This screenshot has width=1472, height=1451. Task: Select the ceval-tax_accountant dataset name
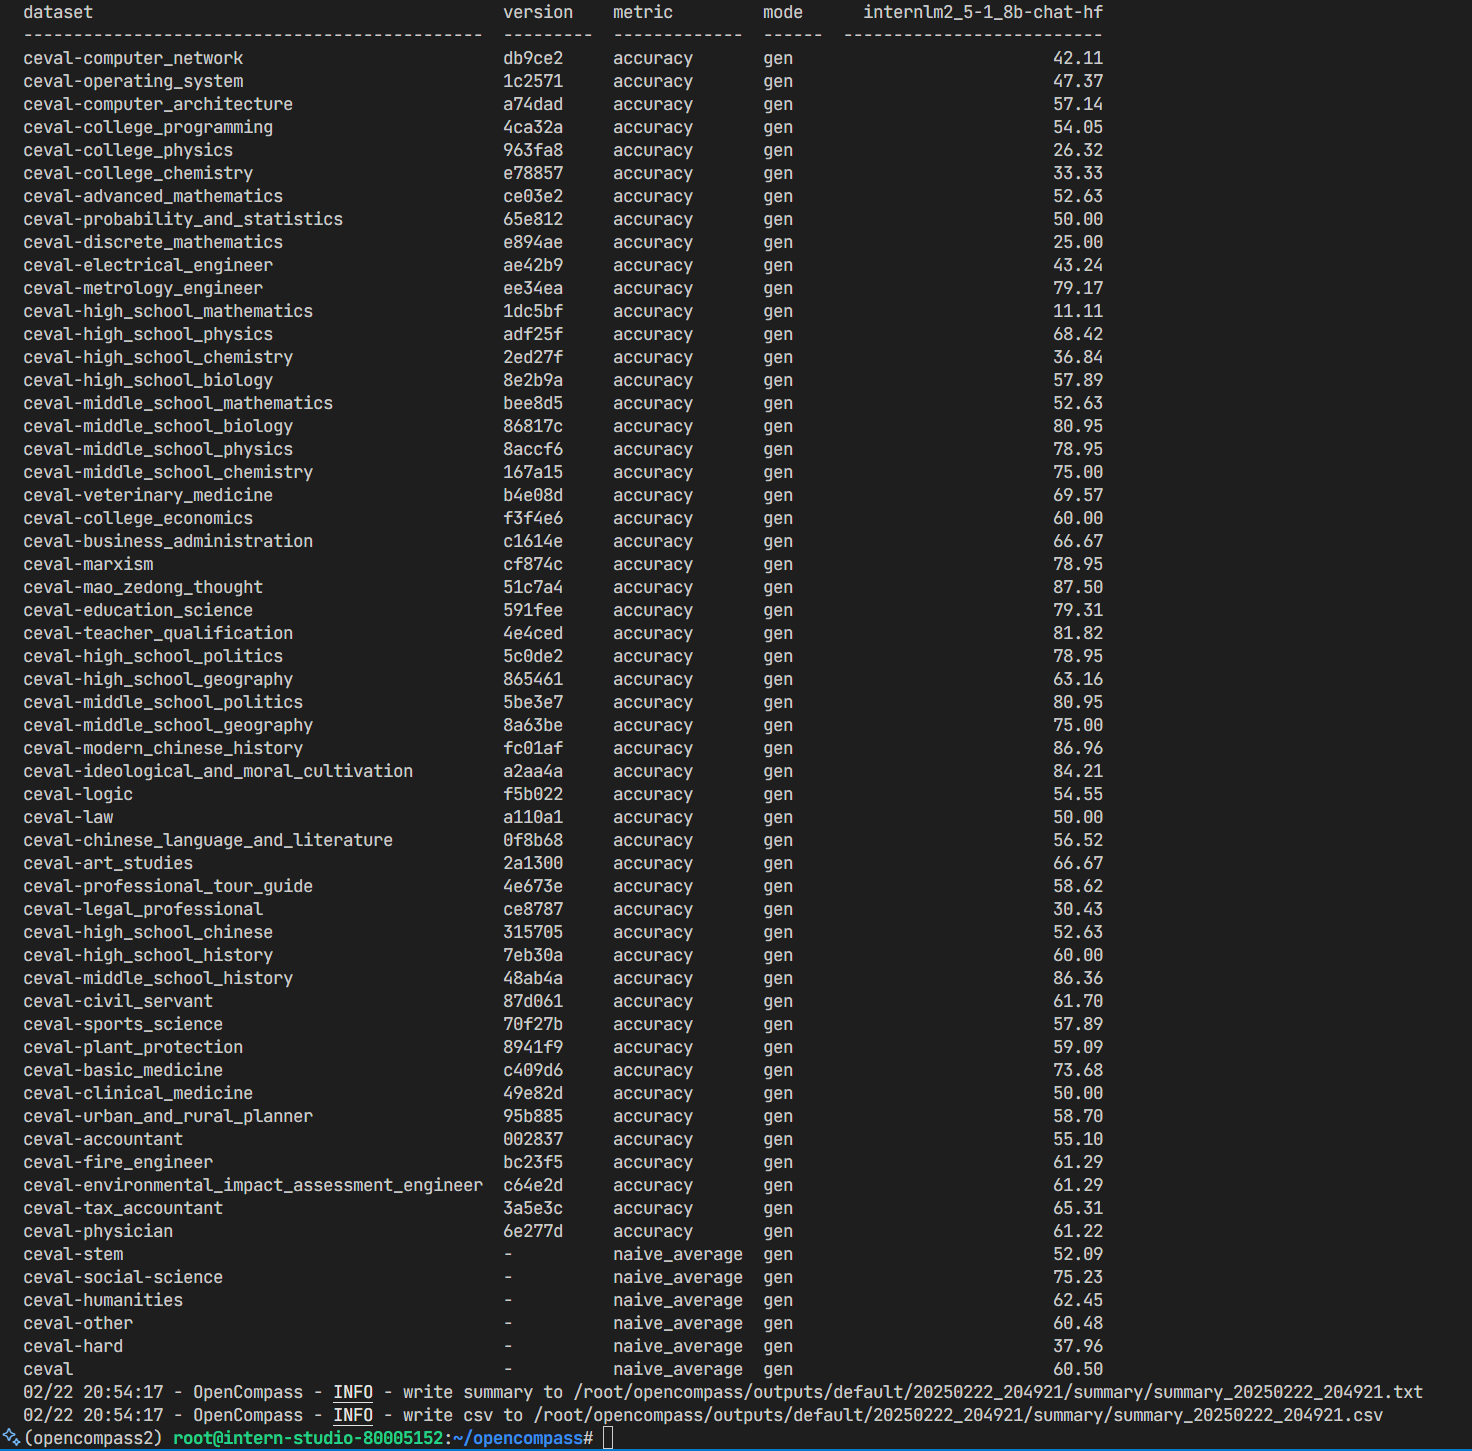123,1208
